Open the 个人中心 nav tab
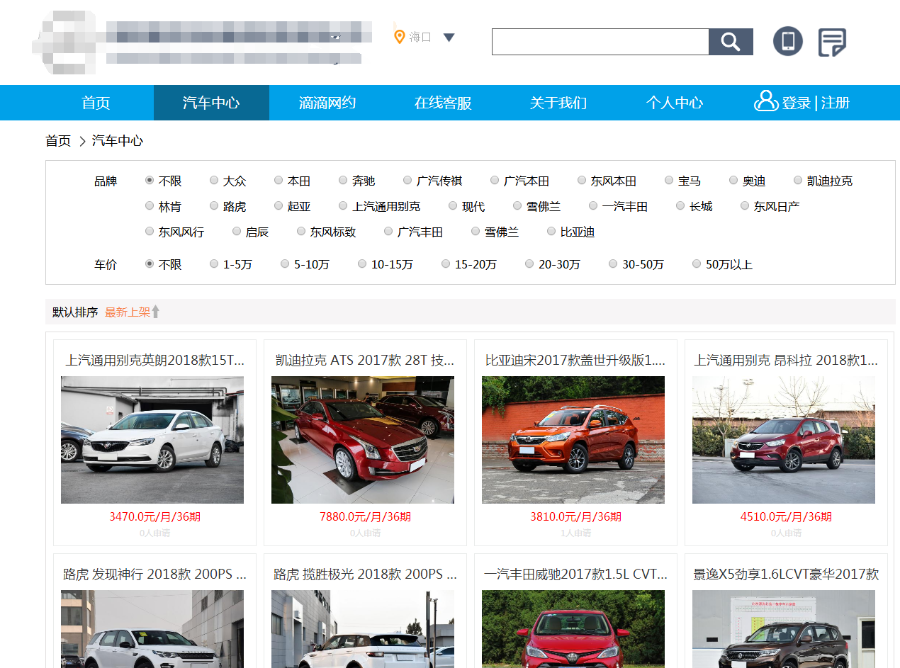 coord(674,103)
